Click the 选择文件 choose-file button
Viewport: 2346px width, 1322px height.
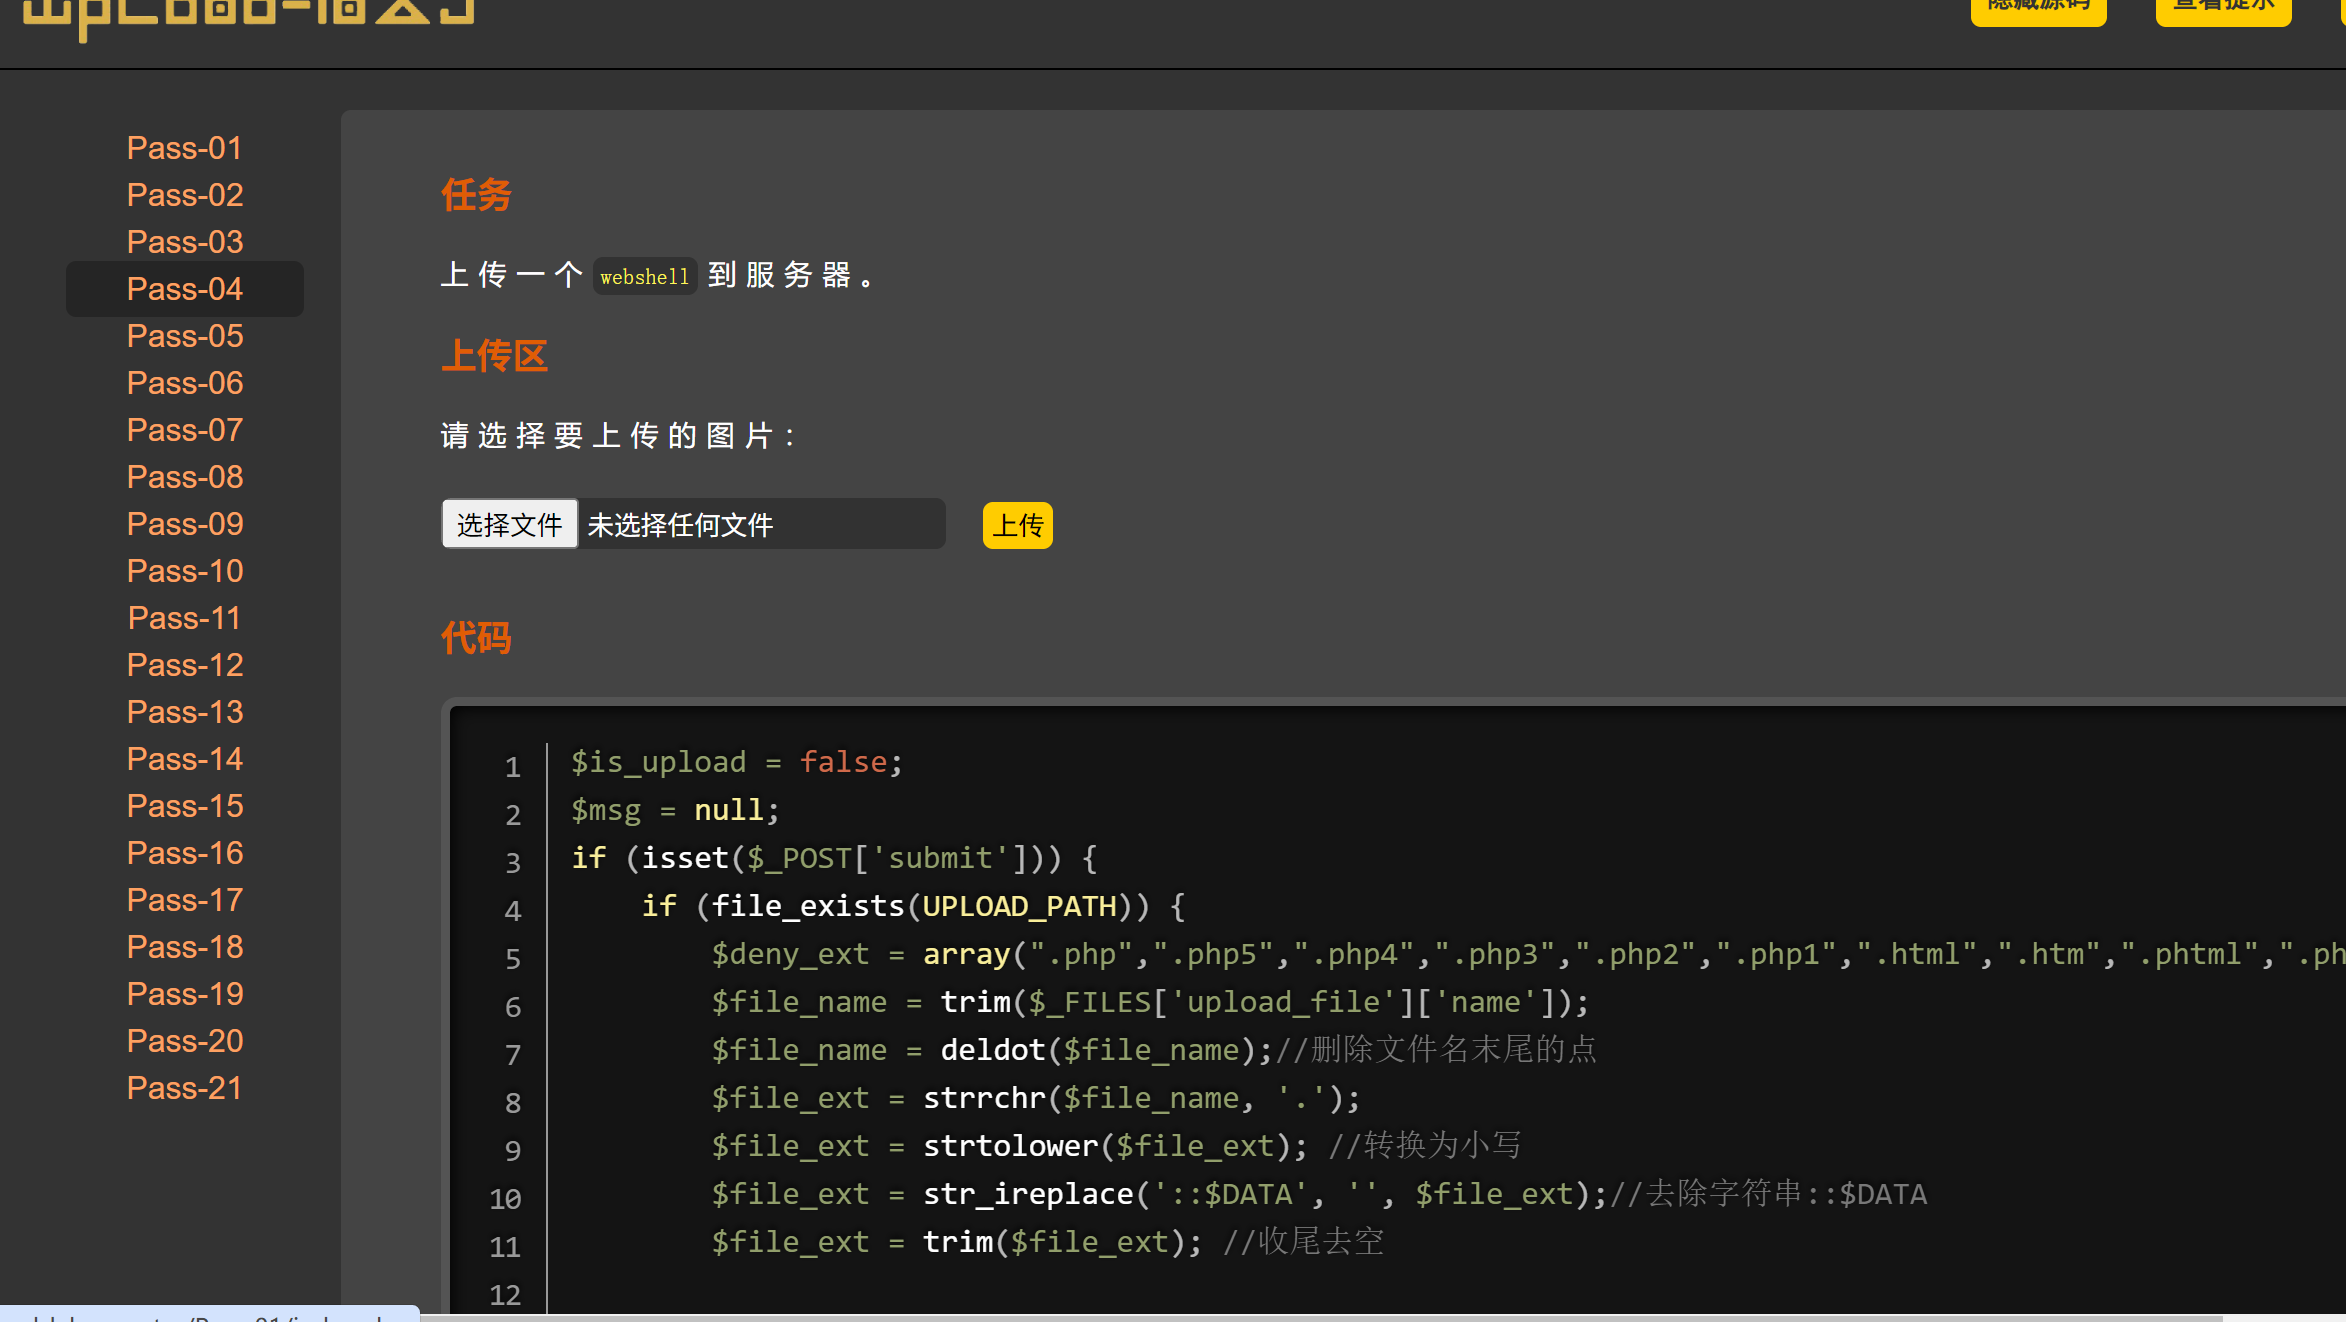coord(510,524)
